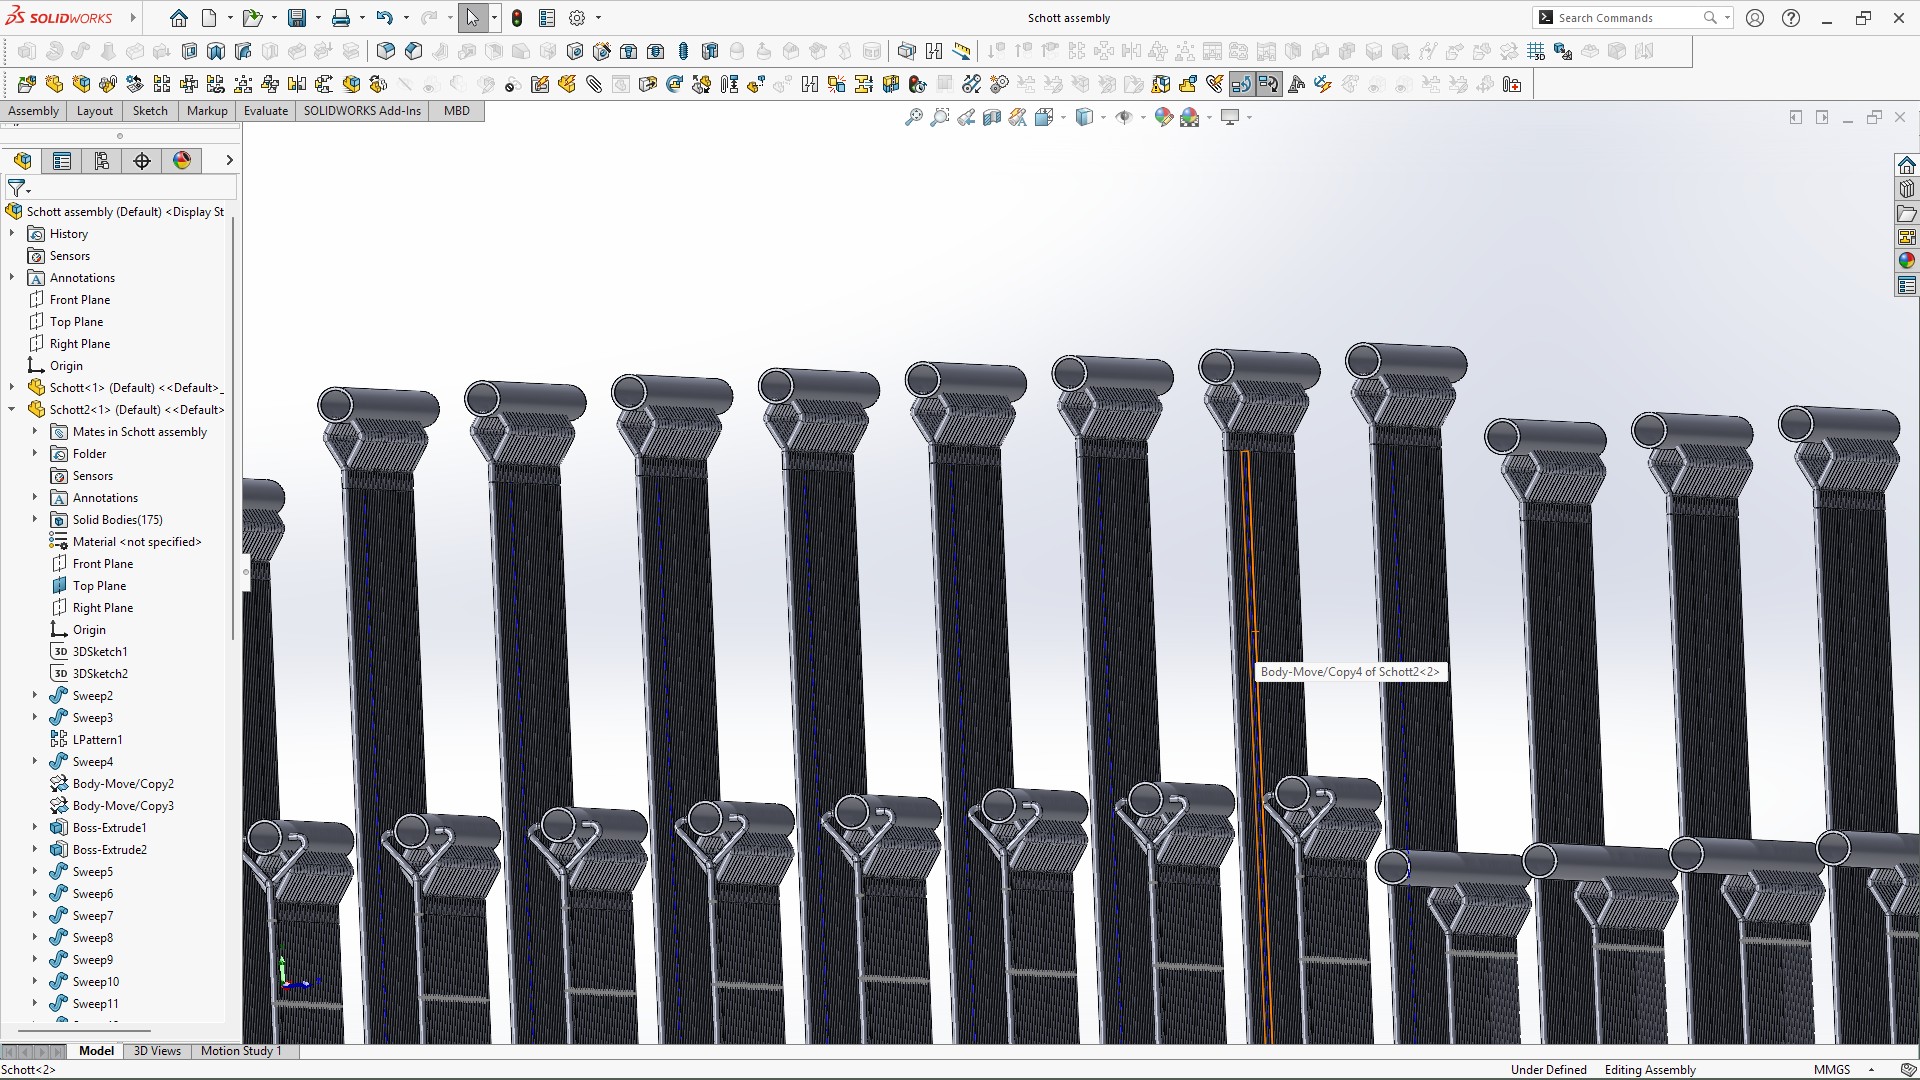
Task: Select the Body-Move/Copy3 feature
Action: [x=123, y=806]
